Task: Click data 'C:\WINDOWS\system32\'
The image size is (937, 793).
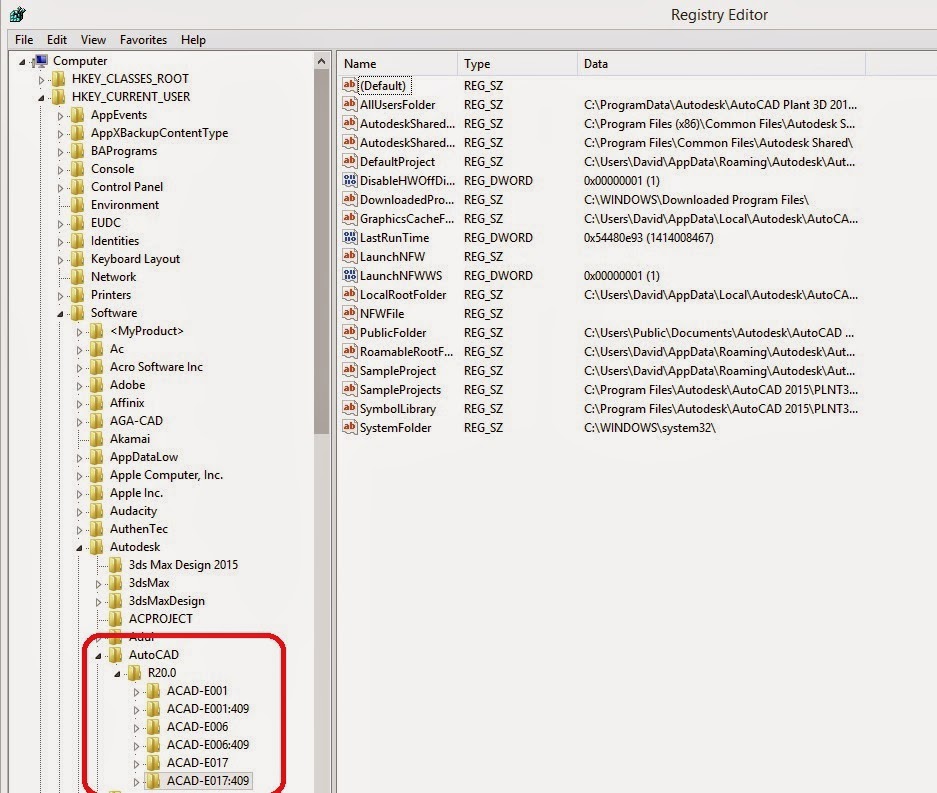Action: point(650,427)
